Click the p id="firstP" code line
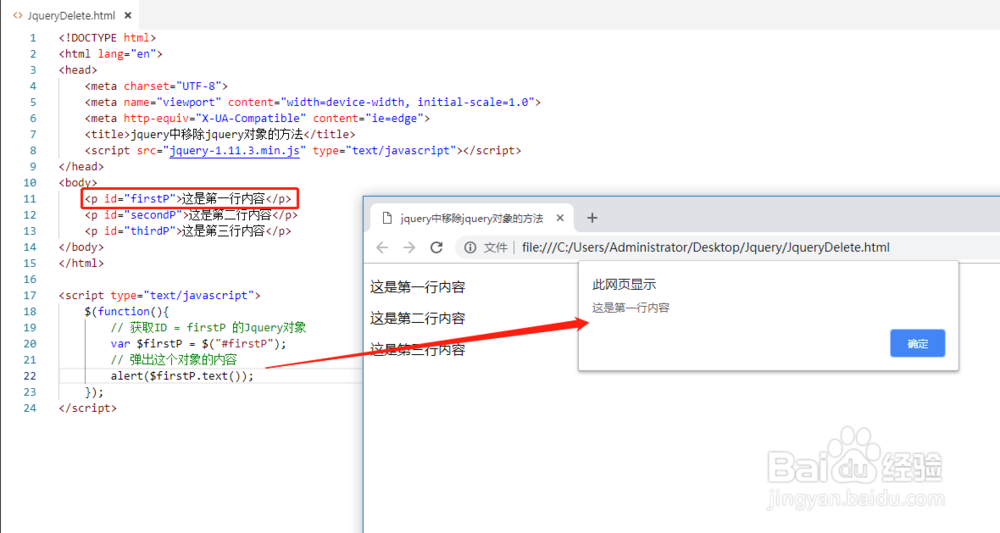This screenshot has width=1000, height=533. pyautogui.click(x=188, y=199)
